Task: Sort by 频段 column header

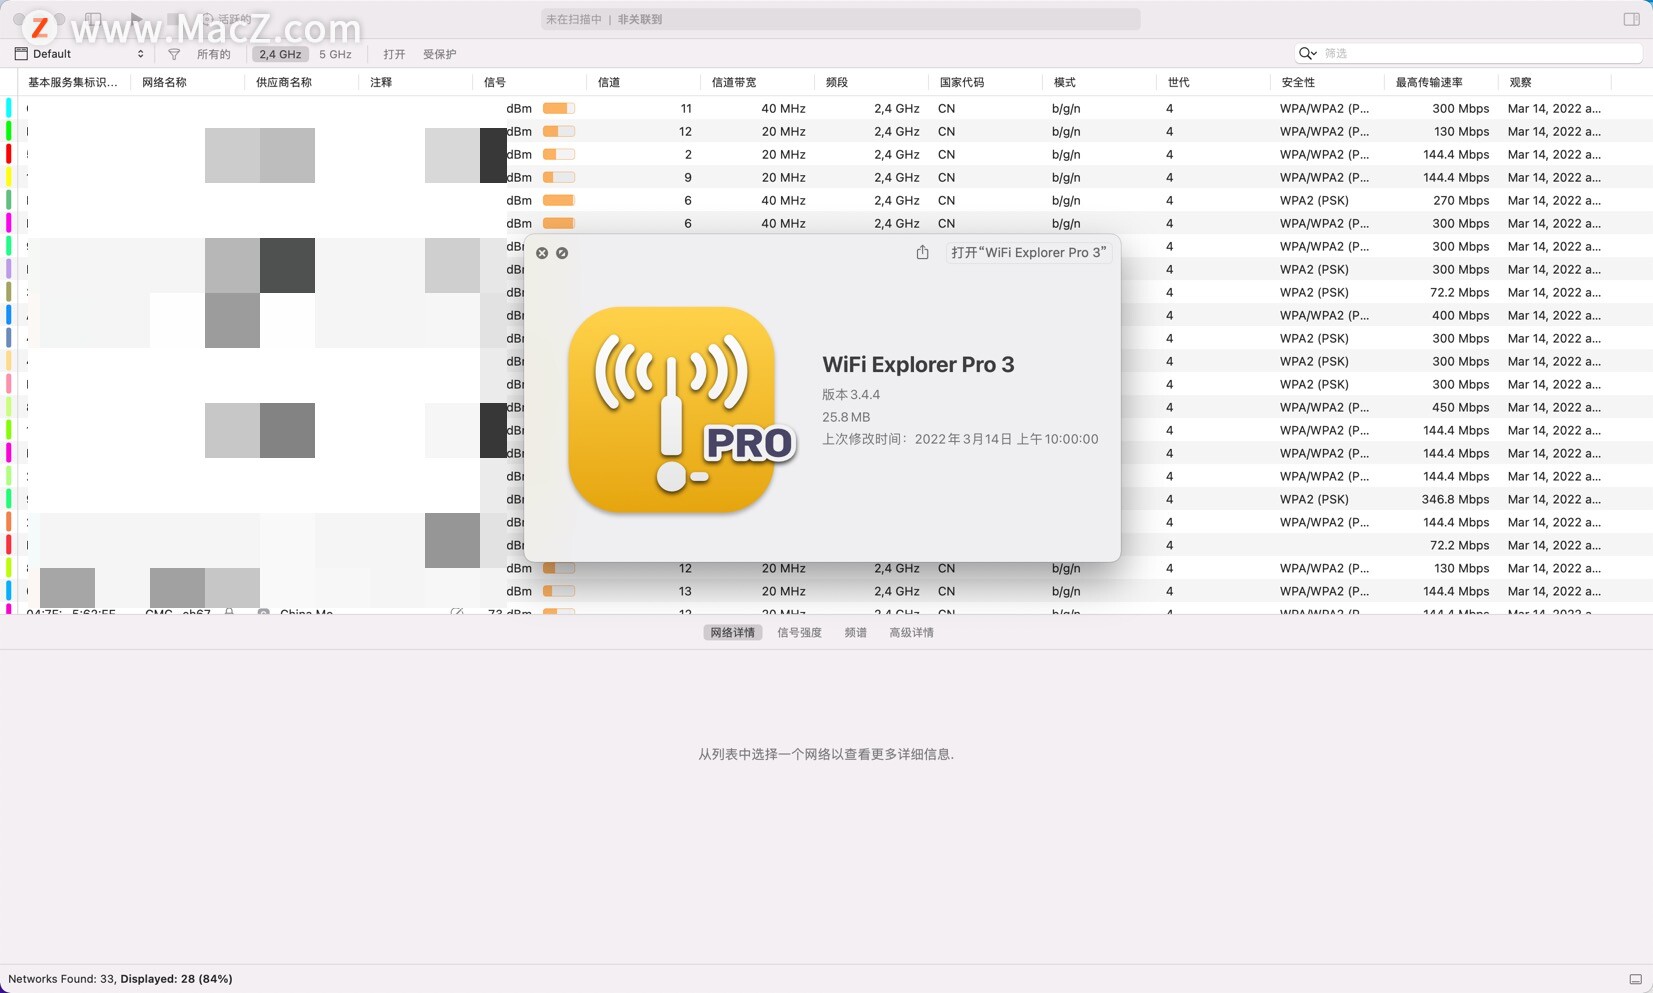Action: pos(837,82)
